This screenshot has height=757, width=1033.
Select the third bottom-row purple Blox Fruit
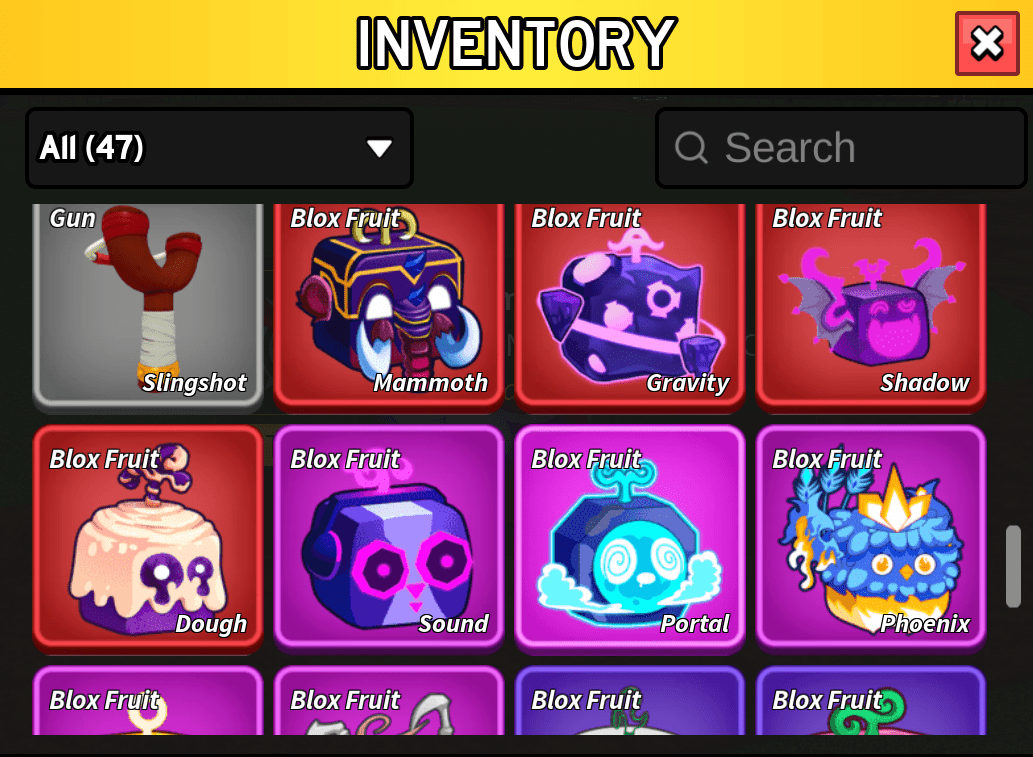click(630, 701)
